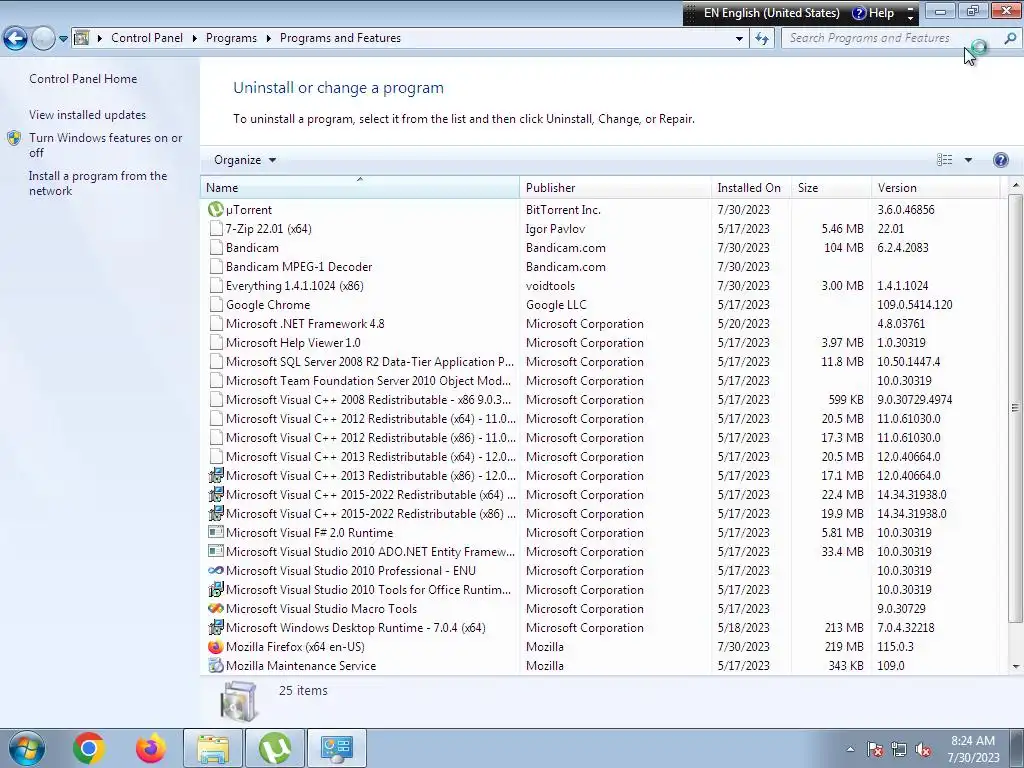This screenshot has height=768, width=1024.
Task: Open Firefox from the taskbar
Action: [151, 748]
